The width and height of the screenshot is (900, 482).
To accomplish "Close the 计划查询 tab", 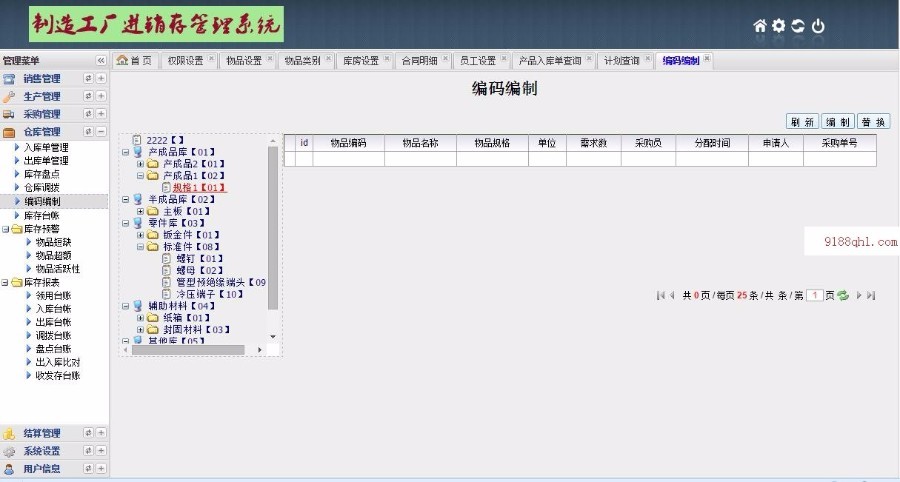I will coord(647,58).
